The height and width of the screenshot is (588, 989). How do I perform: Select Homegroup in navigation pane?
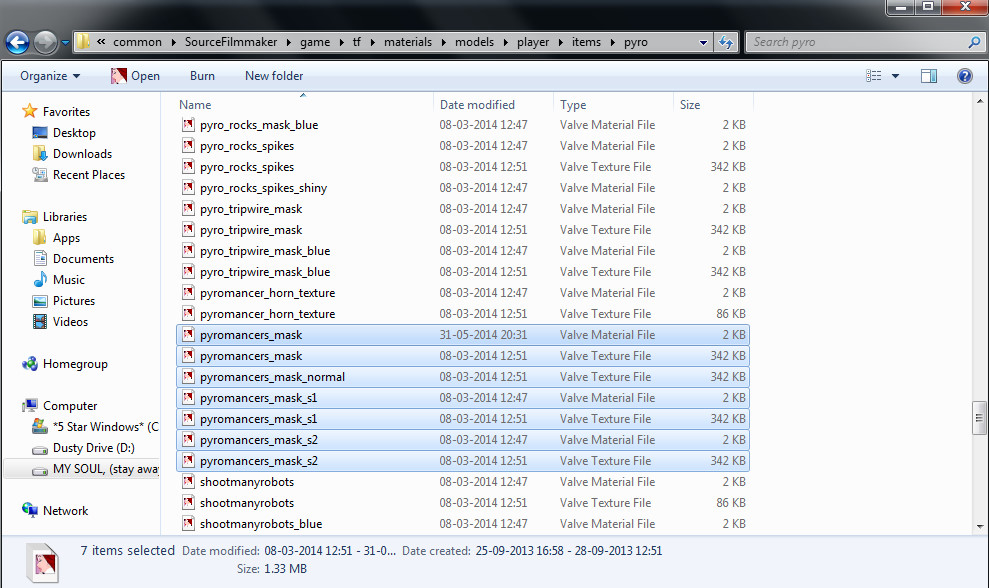75,364
